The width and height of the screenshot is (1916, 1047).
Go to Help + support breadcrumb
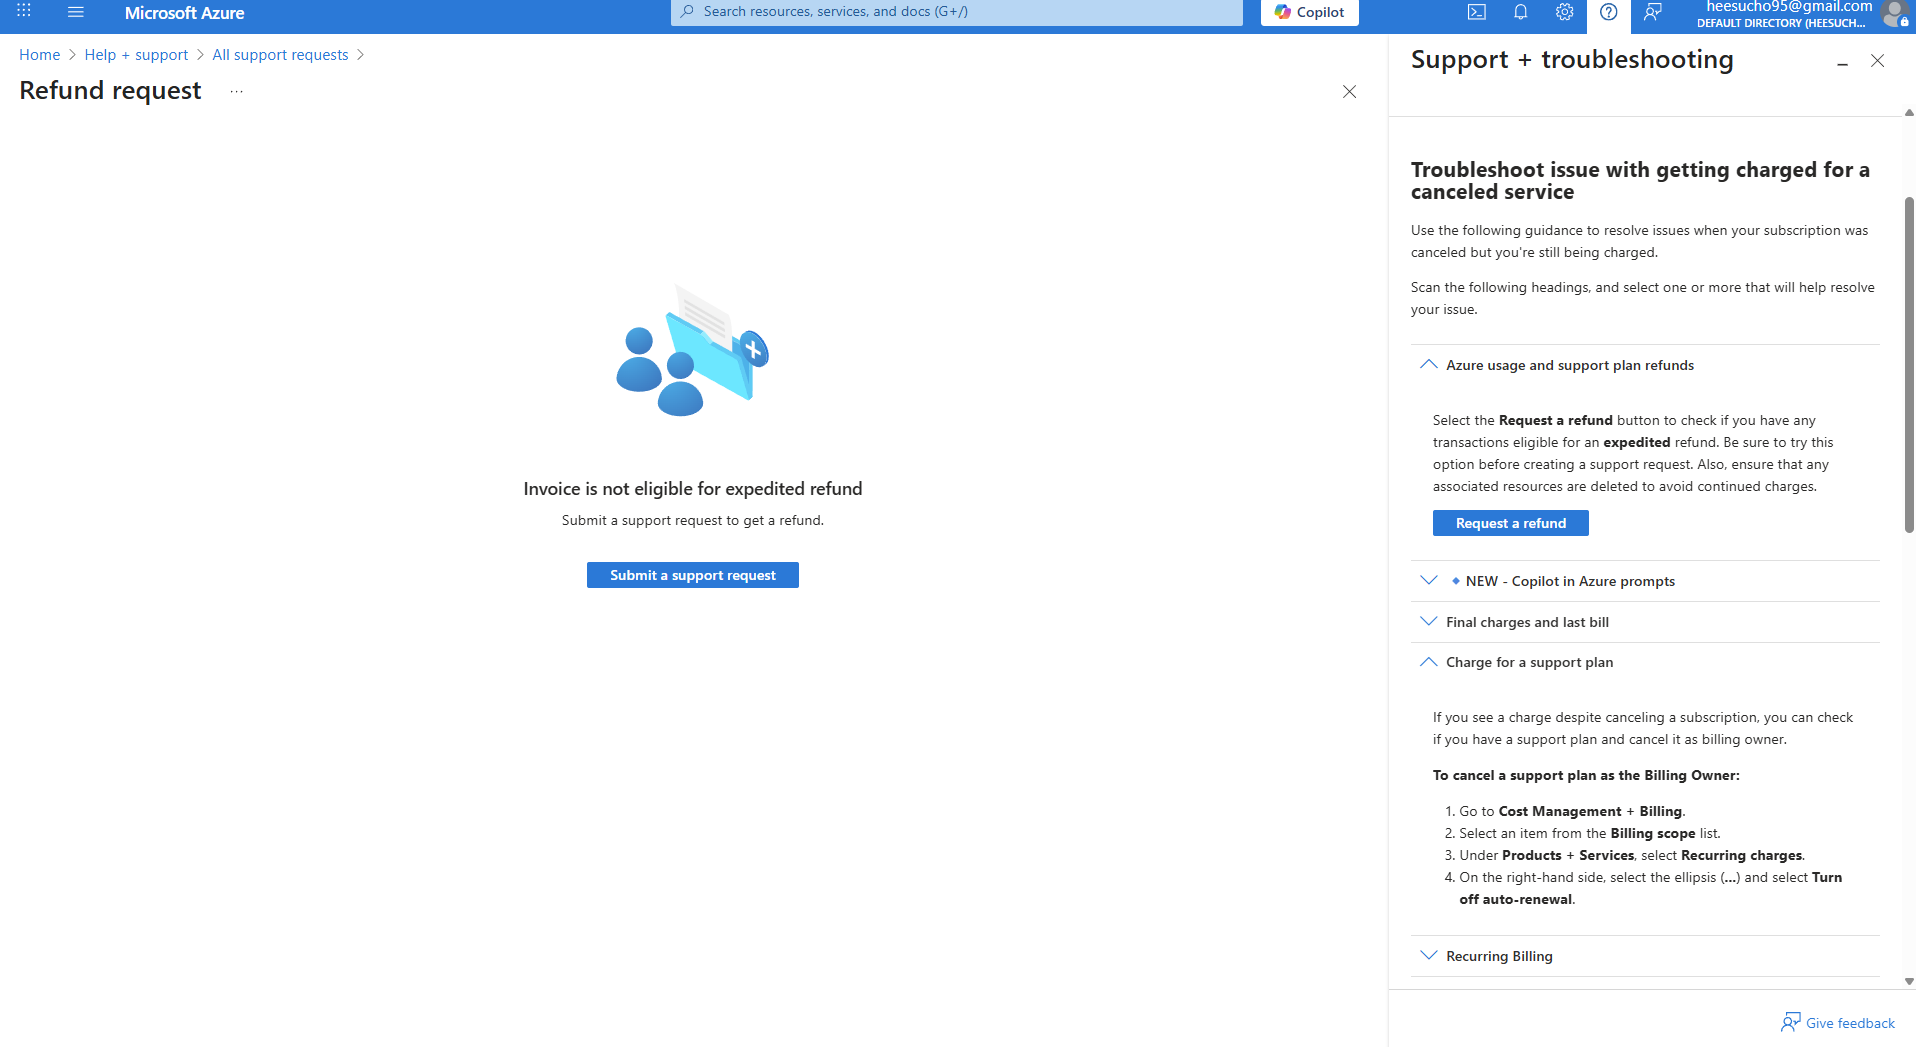(x=136, y=55)
